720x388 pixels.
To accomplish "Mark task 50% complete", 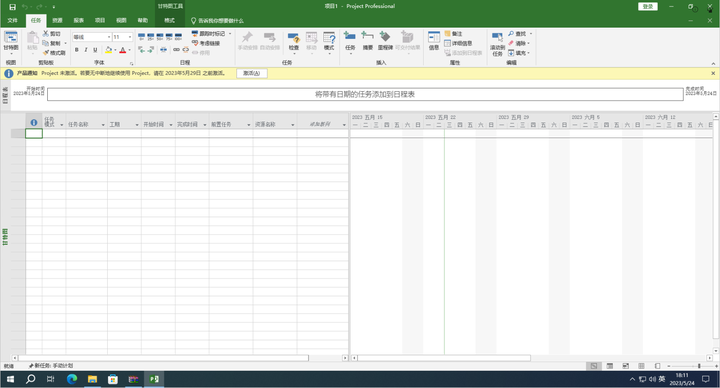I will click(160, 37).
